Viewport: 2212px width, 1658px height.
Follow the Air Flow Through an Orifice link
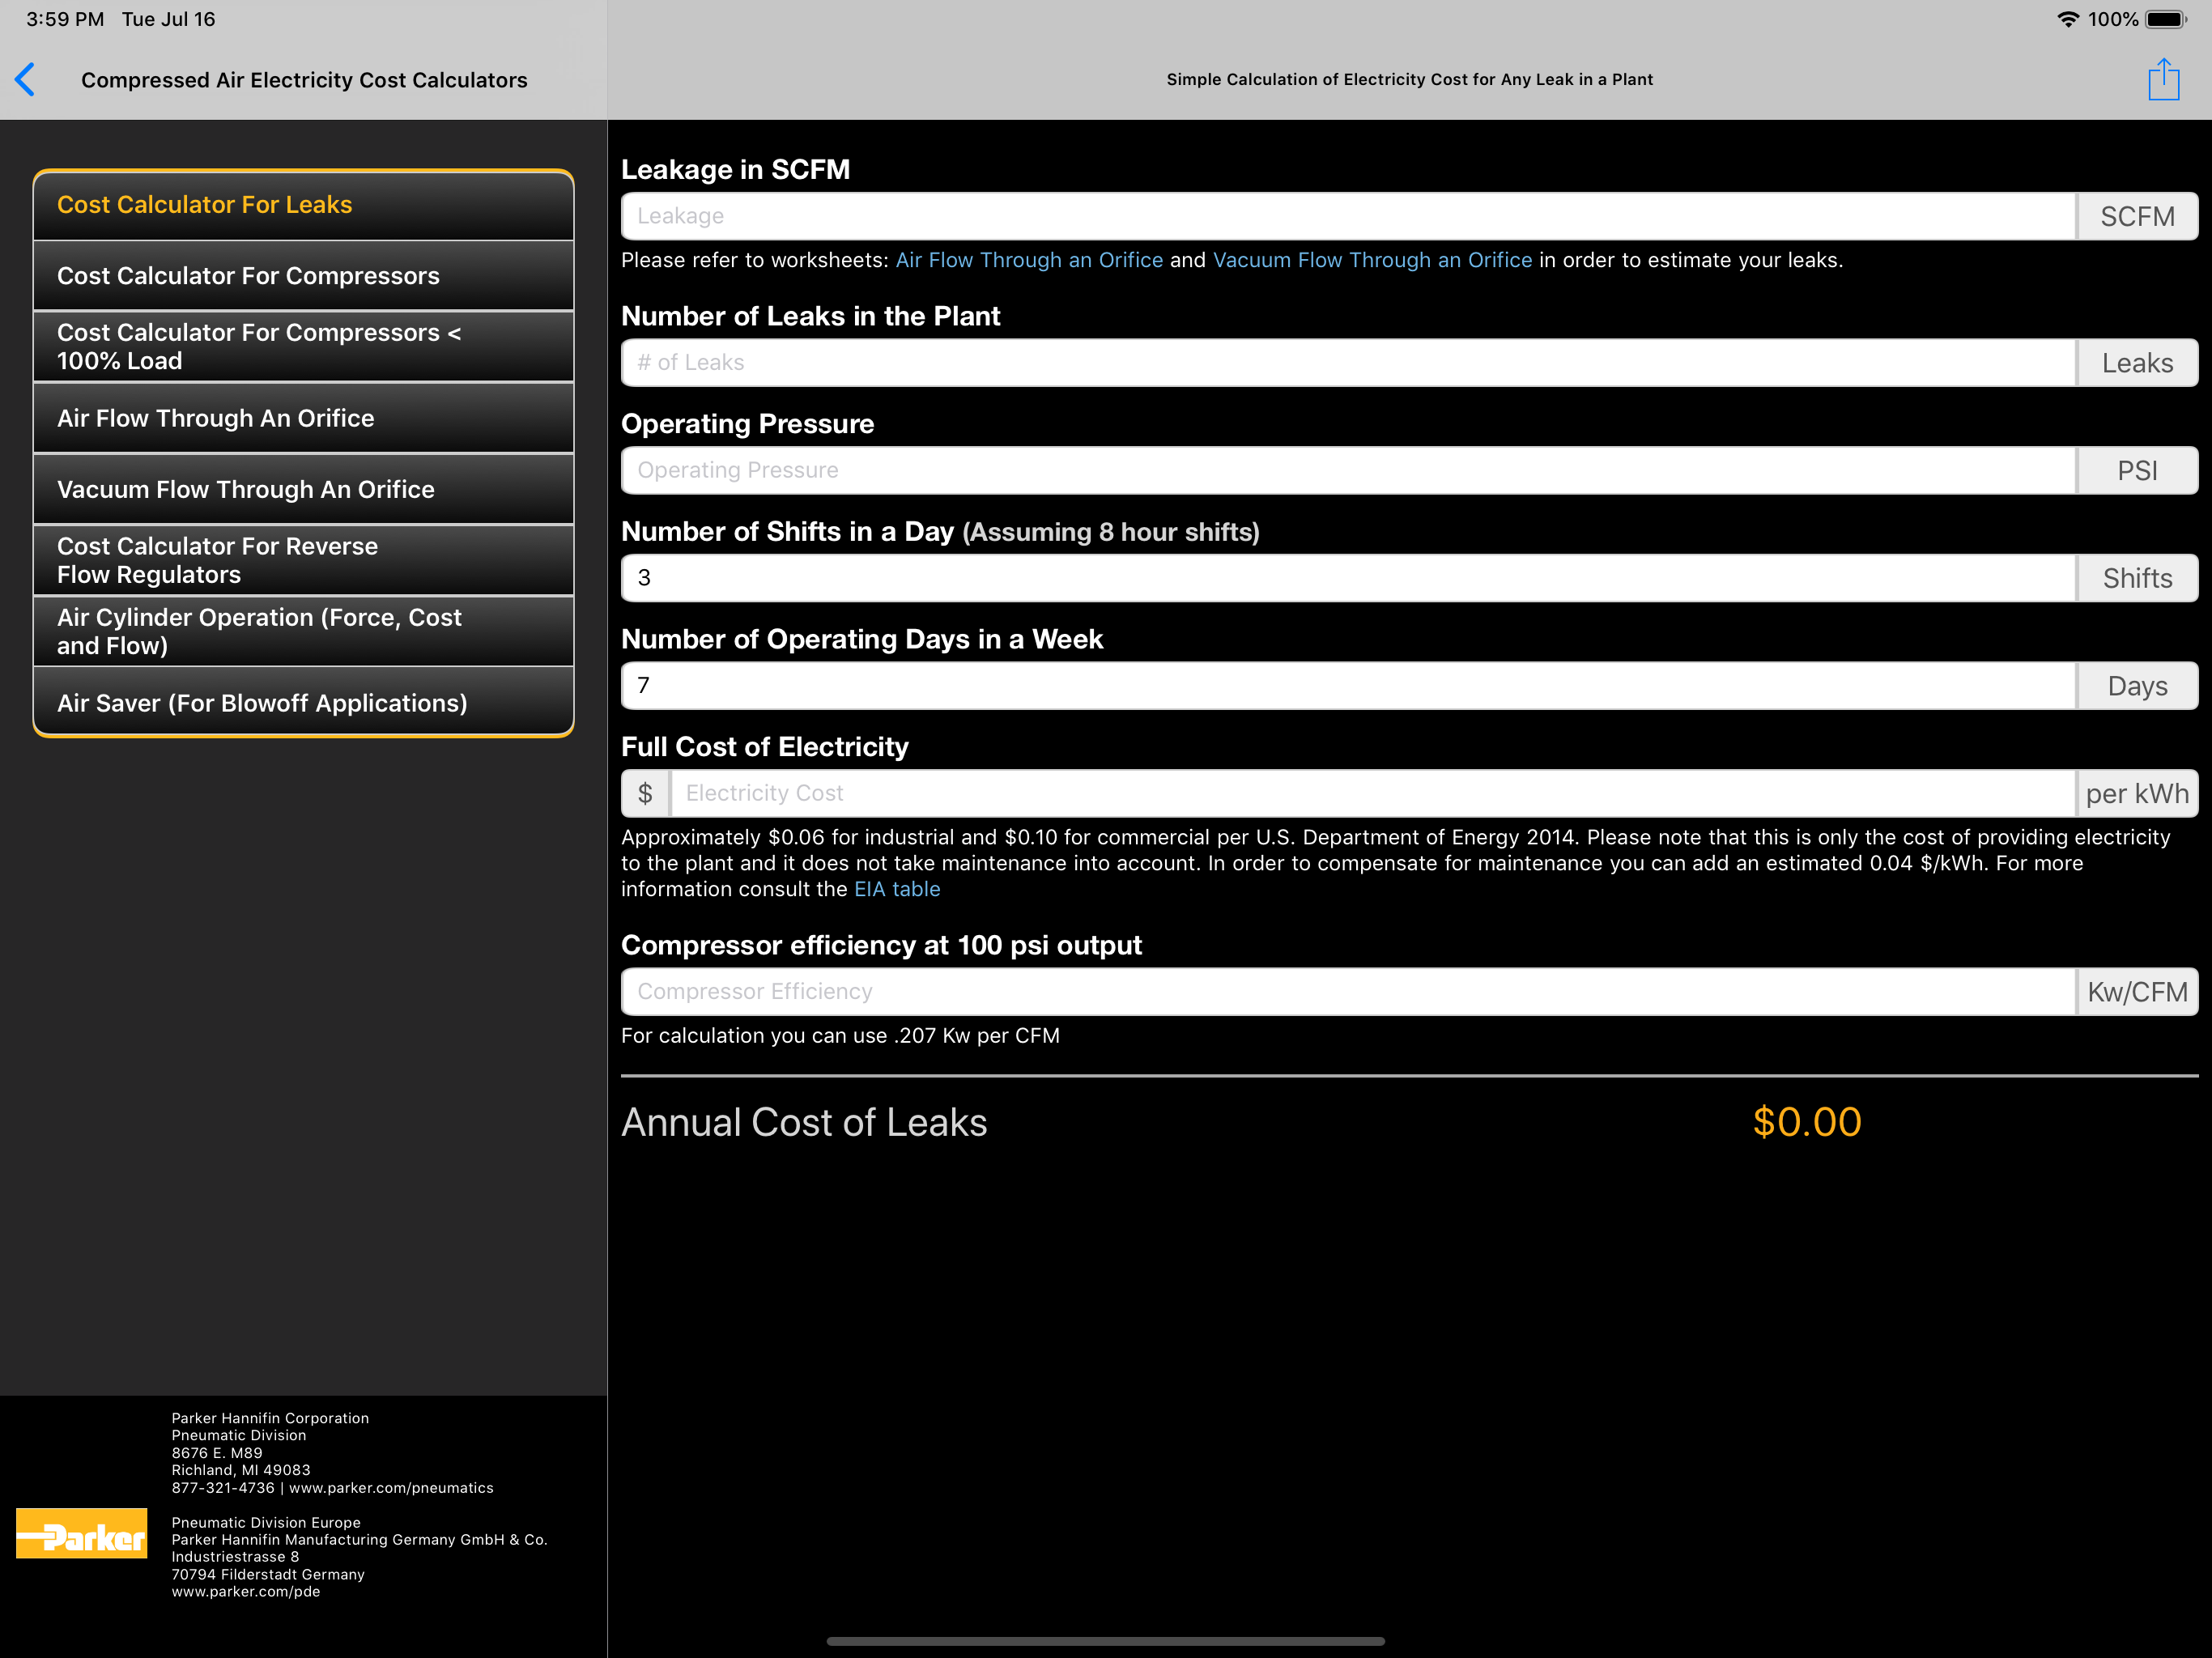click(x=1029, y=260)
